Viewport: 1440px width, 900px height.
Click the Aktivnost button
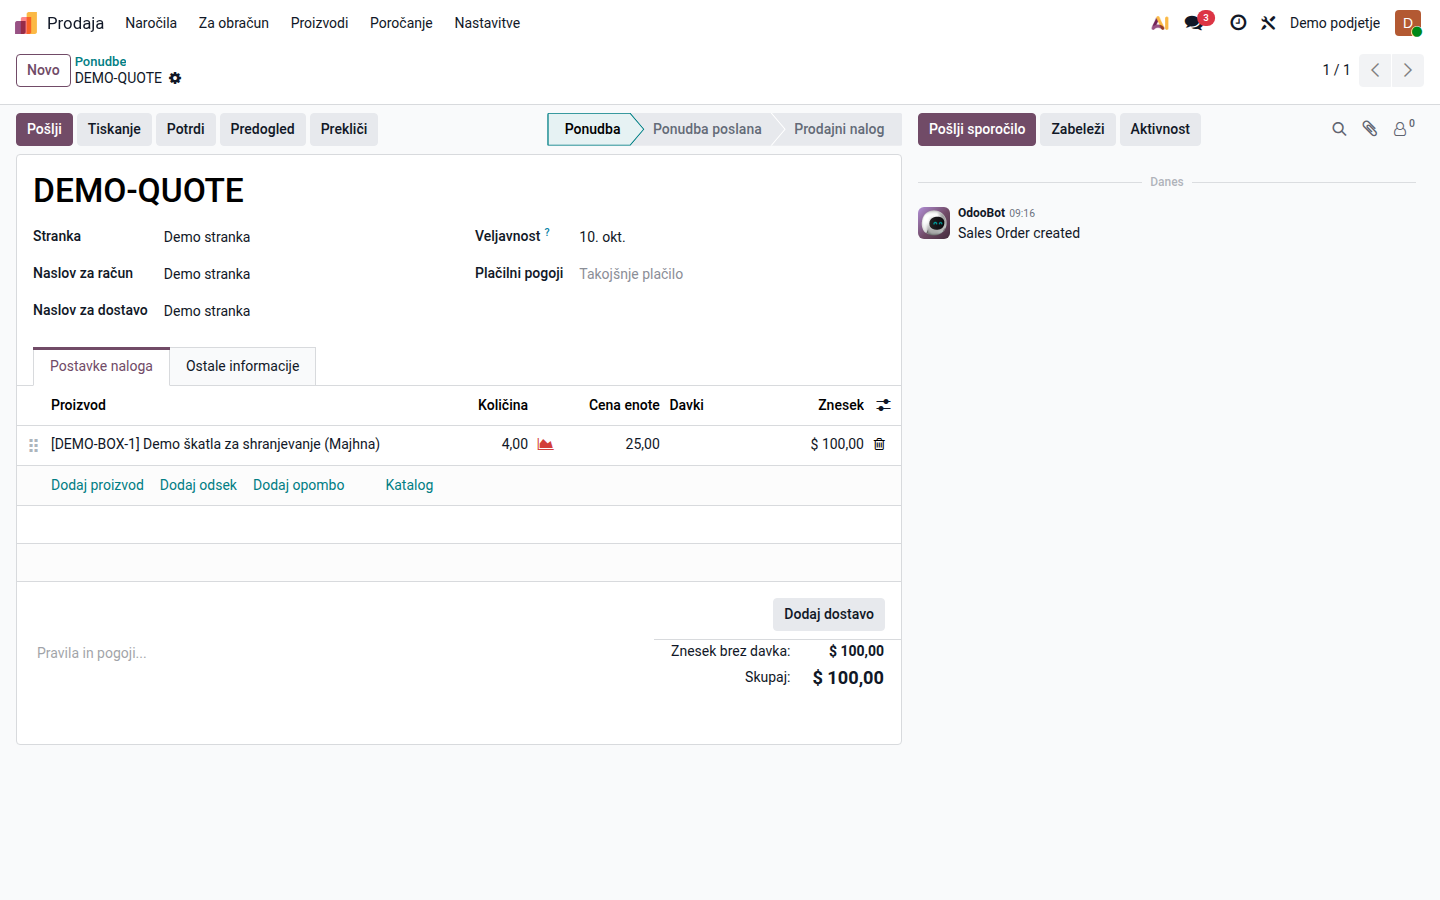tap(1160, 129)
